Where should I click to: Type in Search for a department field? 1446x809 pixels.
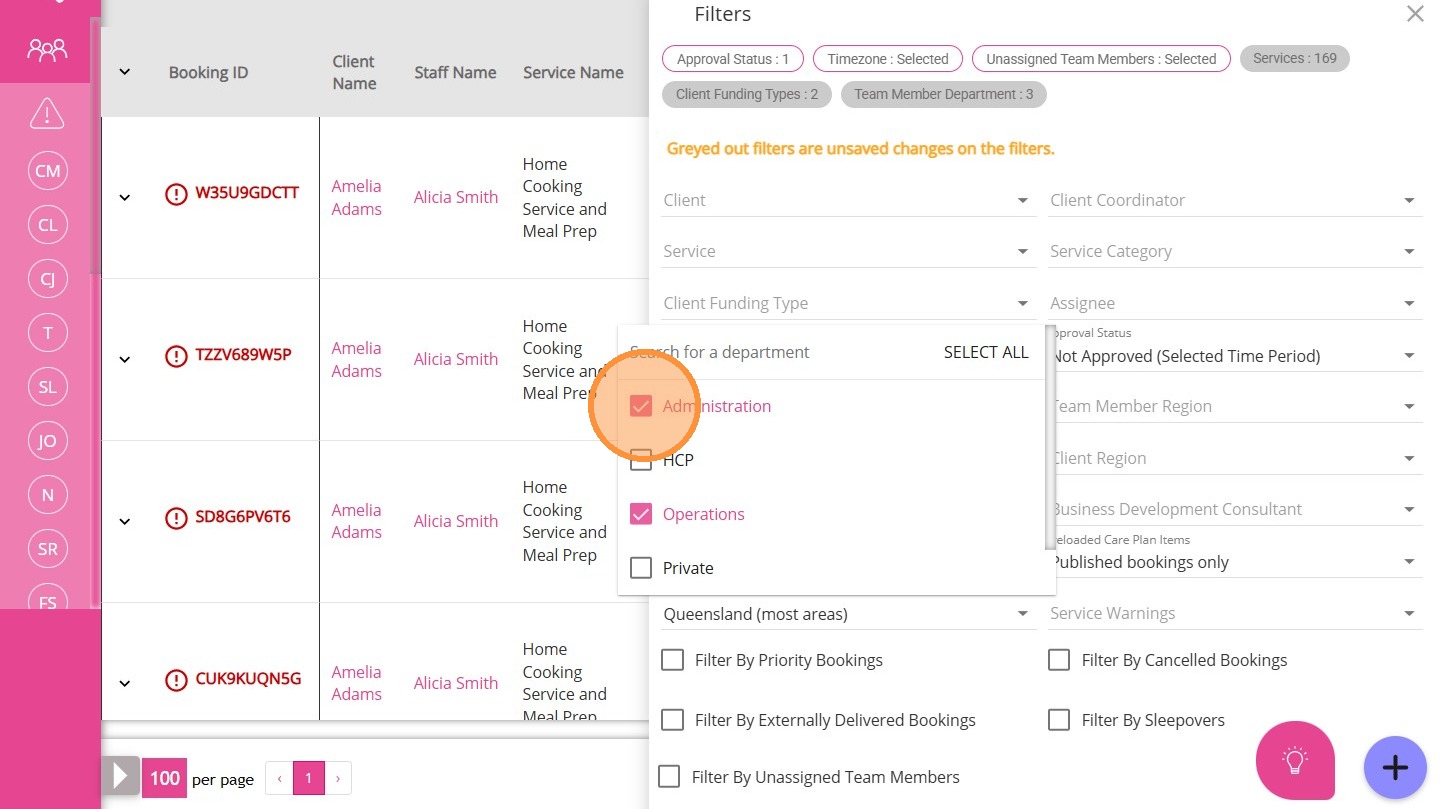pos(760,352)
